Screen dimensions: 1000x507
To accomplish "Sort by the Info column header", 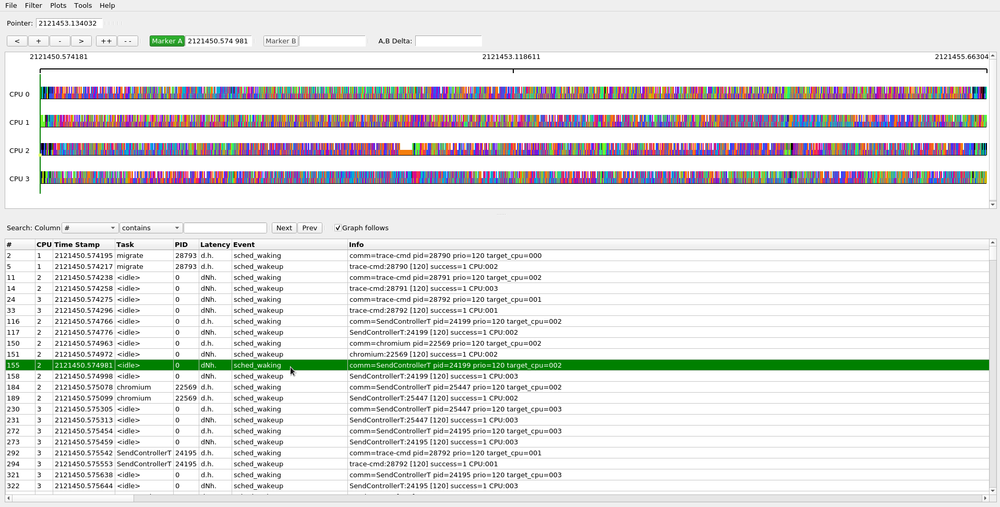I will coord(668,244).
